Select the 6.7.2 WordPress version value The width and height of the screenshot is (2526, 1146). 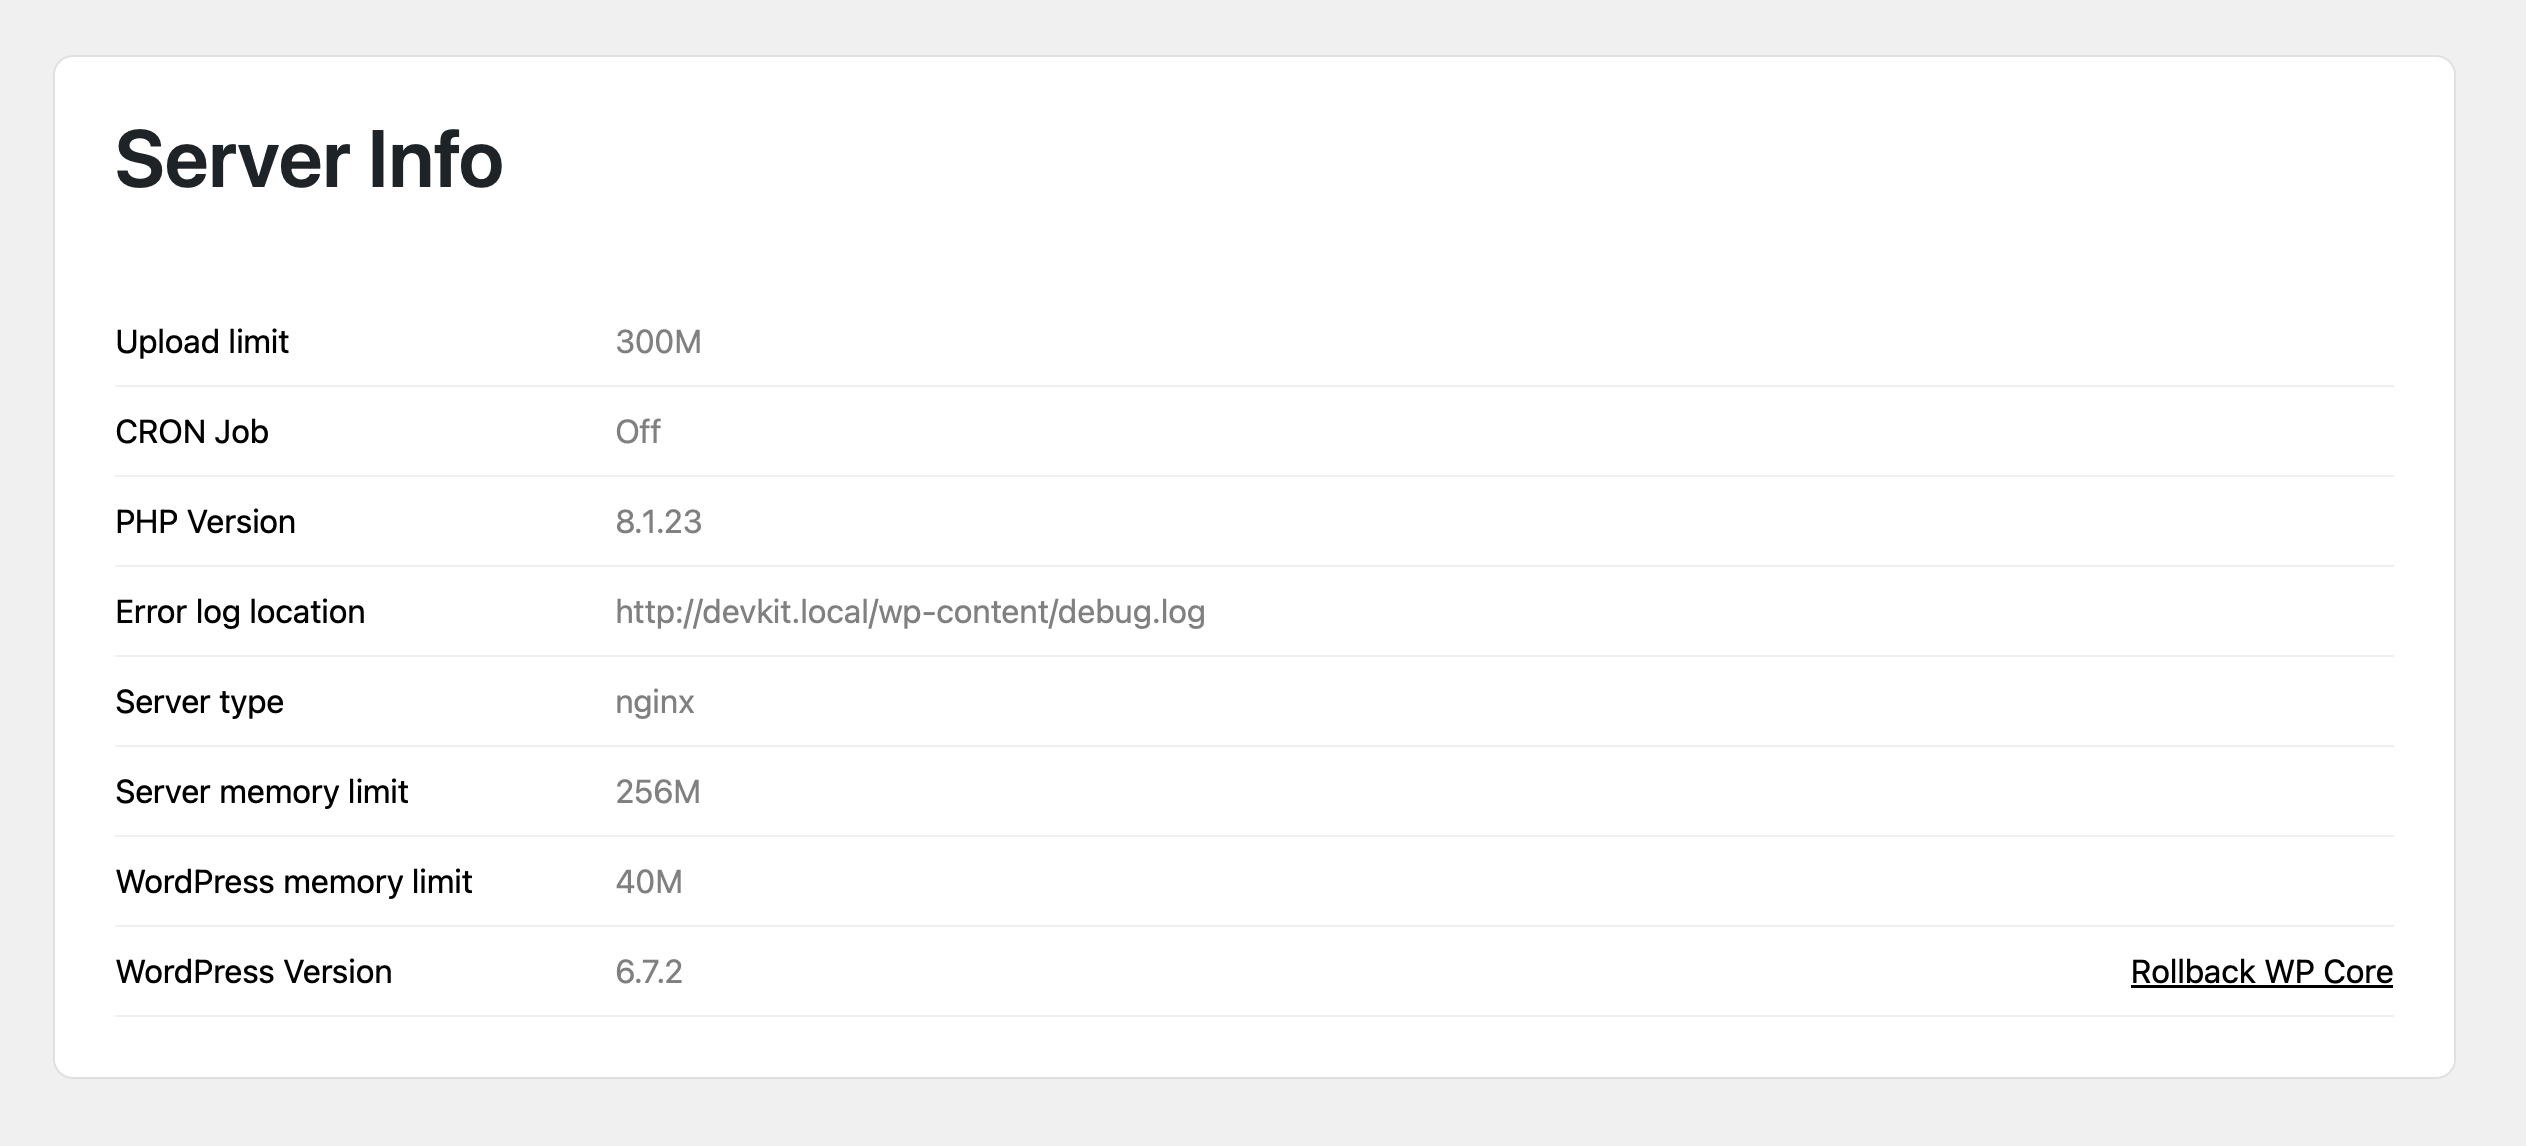coord(649,972)
